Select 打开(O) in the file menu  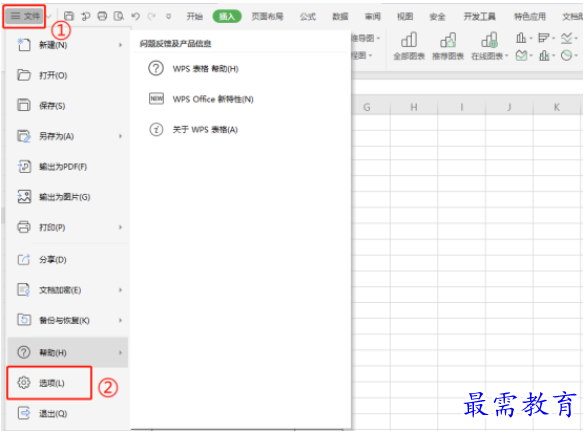(x=68, y=75)
